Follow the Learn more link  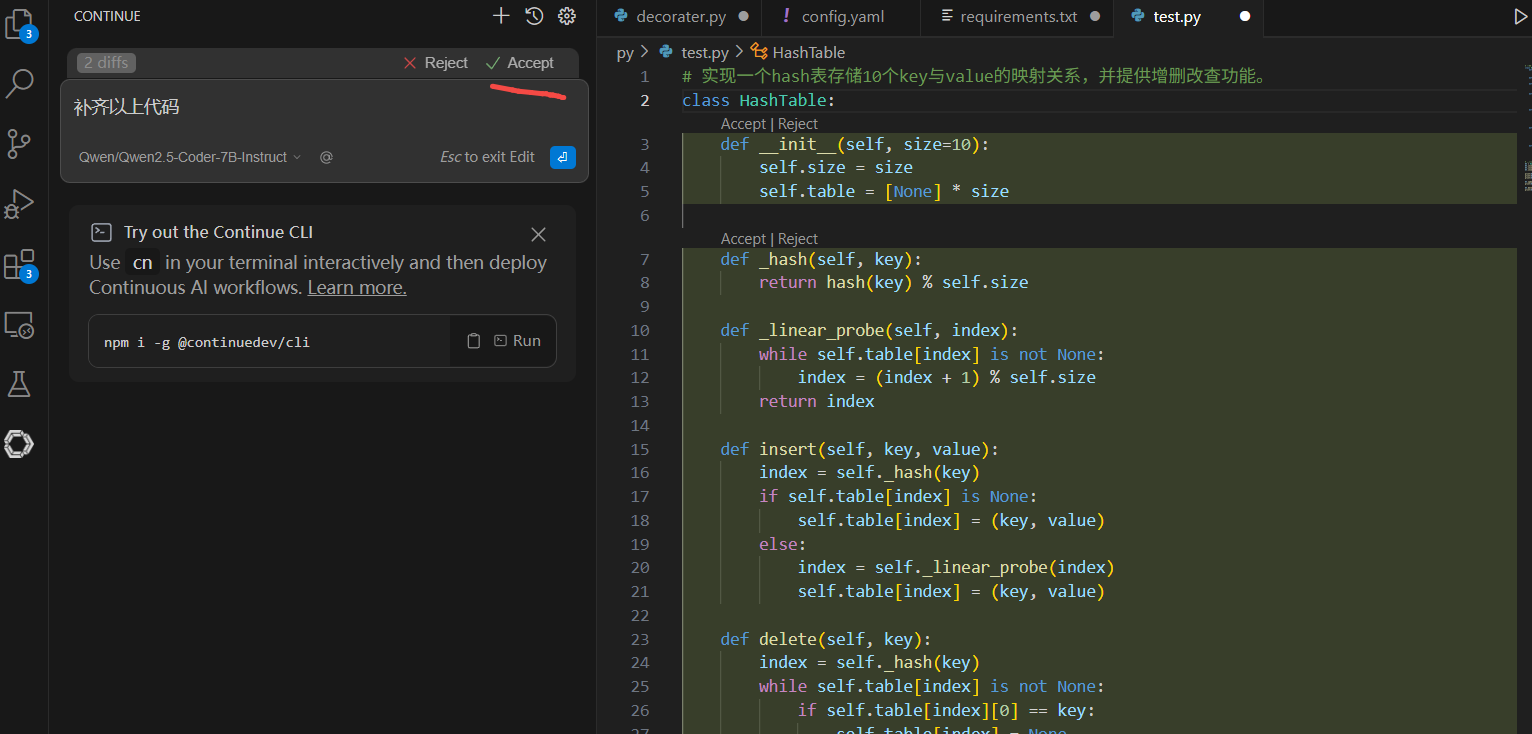pyautogui.click(x=357, y=288)
